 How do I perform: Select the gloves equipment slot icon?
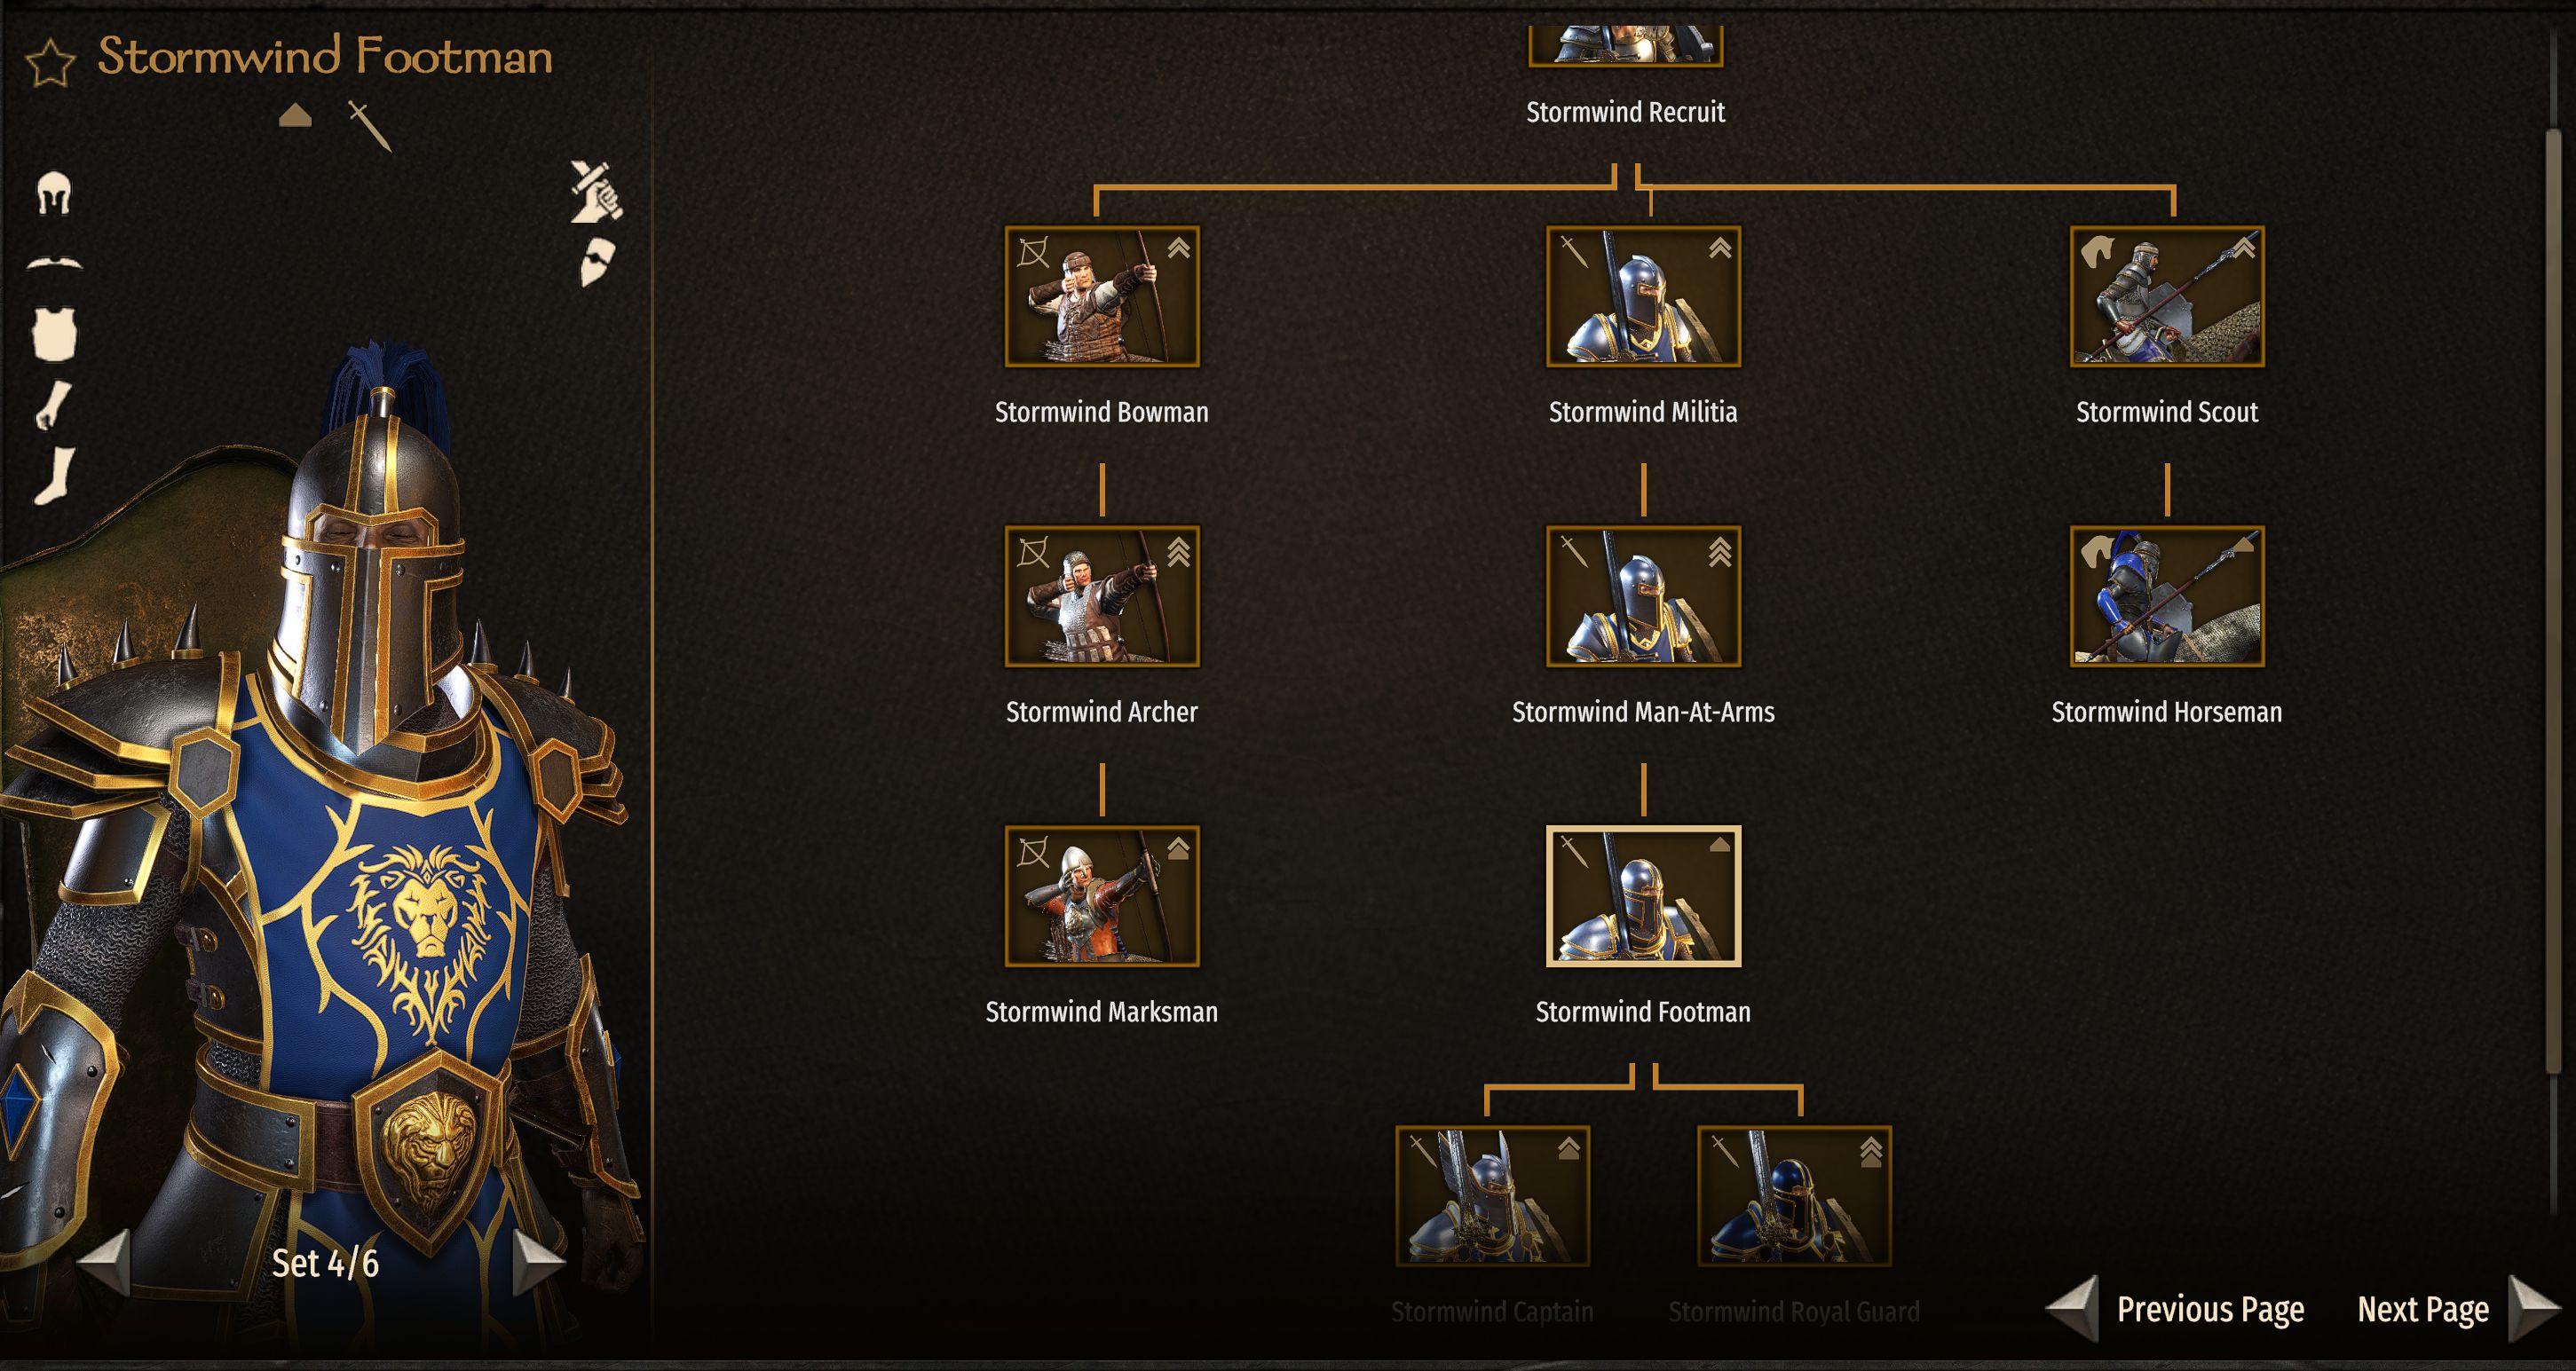53,405
